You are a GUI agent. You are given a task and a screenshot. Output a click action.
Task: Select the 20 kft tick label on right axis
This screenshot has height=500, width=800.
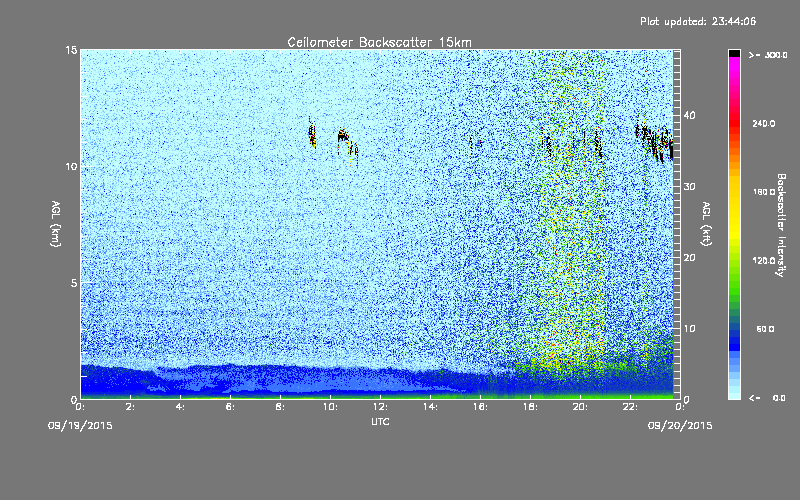pos(689,258)
